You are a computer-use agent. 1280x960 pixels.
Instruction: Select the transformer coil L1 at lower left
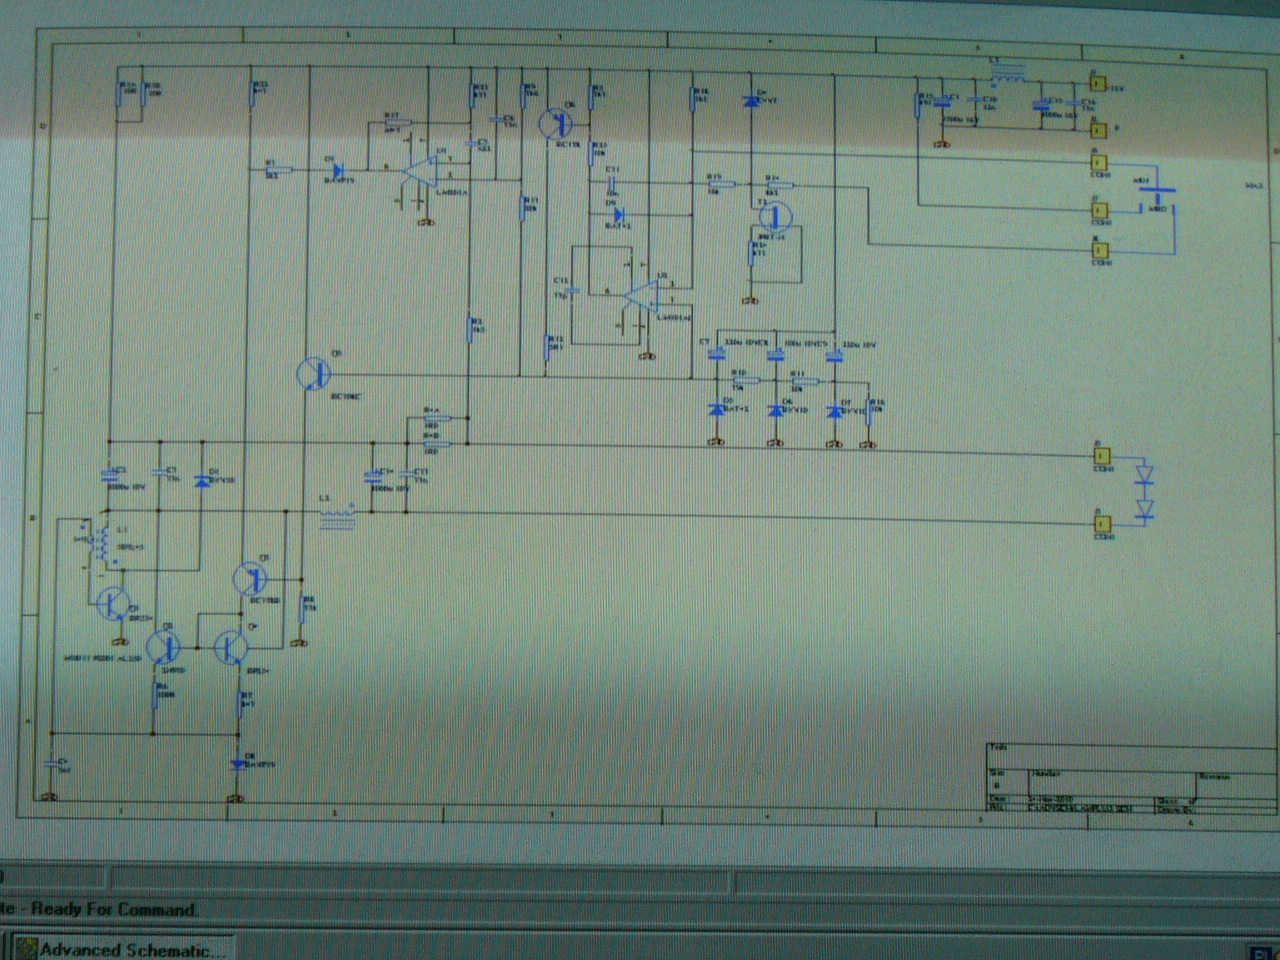pos(102,544)
